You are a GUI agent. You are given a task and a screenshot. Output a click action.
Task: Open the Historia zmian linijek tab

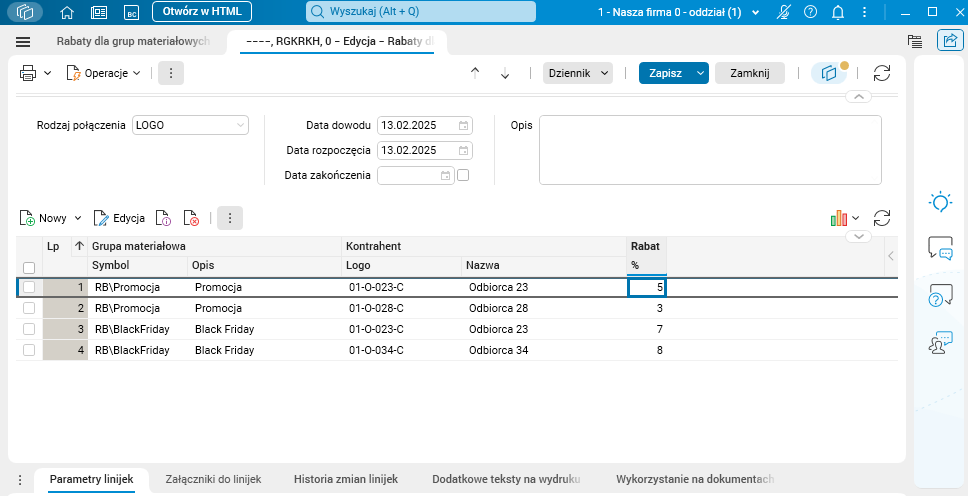pos(346,479)
